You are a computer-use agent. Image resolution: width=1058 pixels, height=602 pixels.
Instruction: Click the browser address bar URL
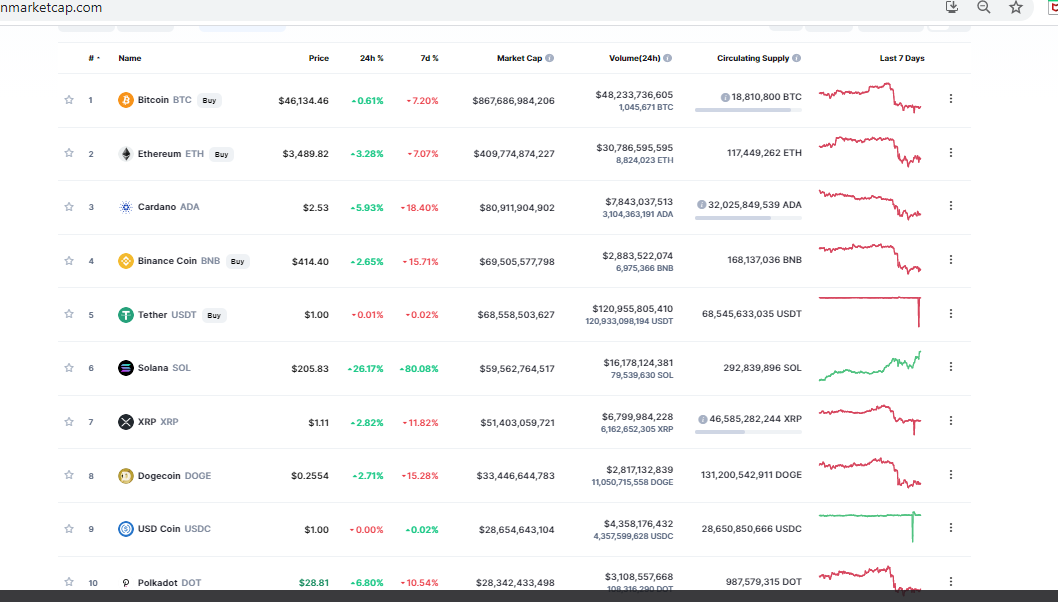51,7
